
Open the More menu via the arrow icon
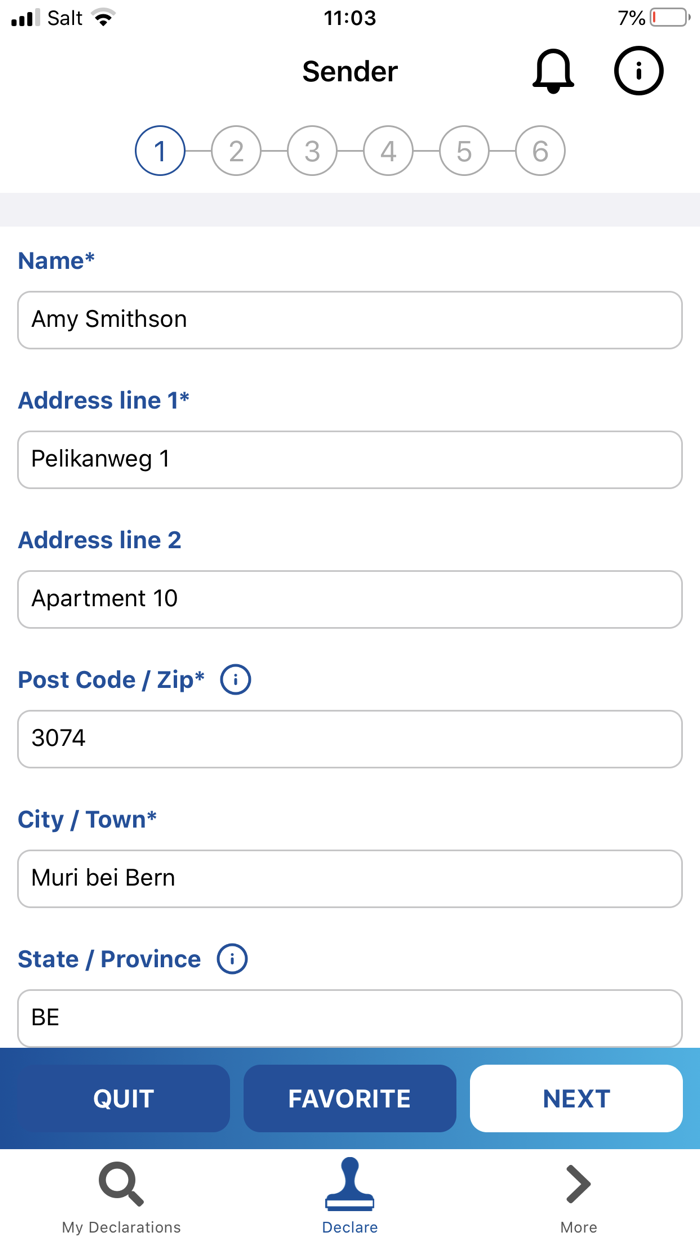click(x=577, y=1183)
